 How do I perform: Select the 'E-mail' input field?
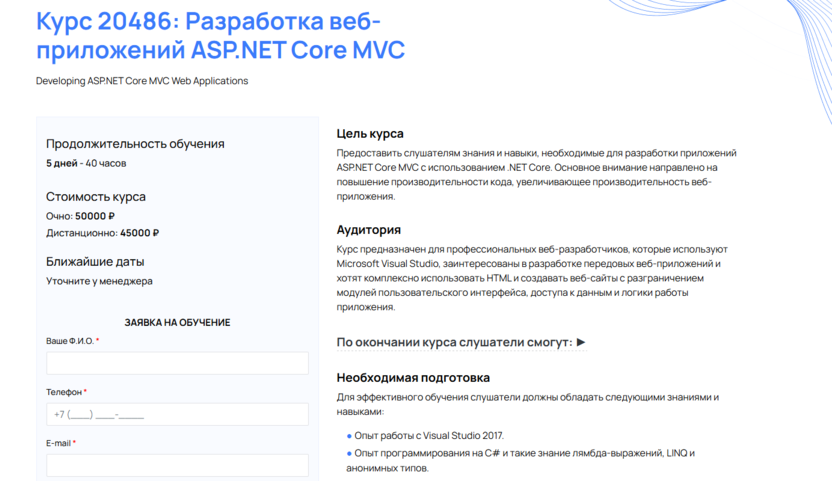177,465
